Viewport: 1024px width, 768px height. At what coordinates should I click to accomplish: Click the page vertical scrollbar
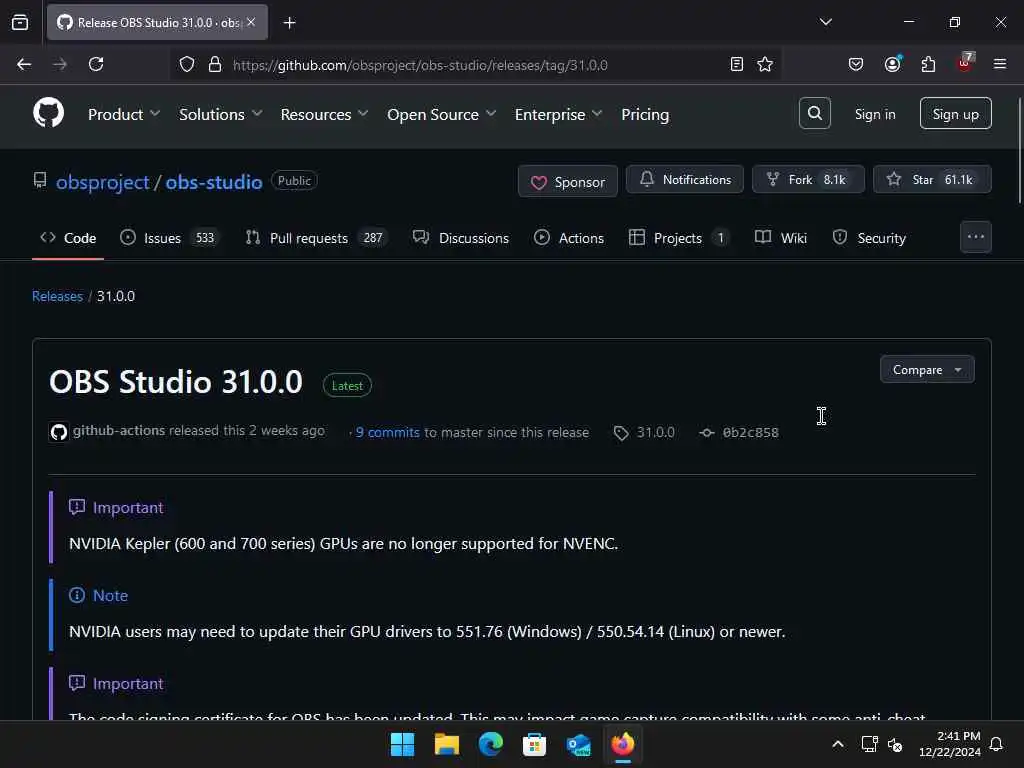point(1019,150)
